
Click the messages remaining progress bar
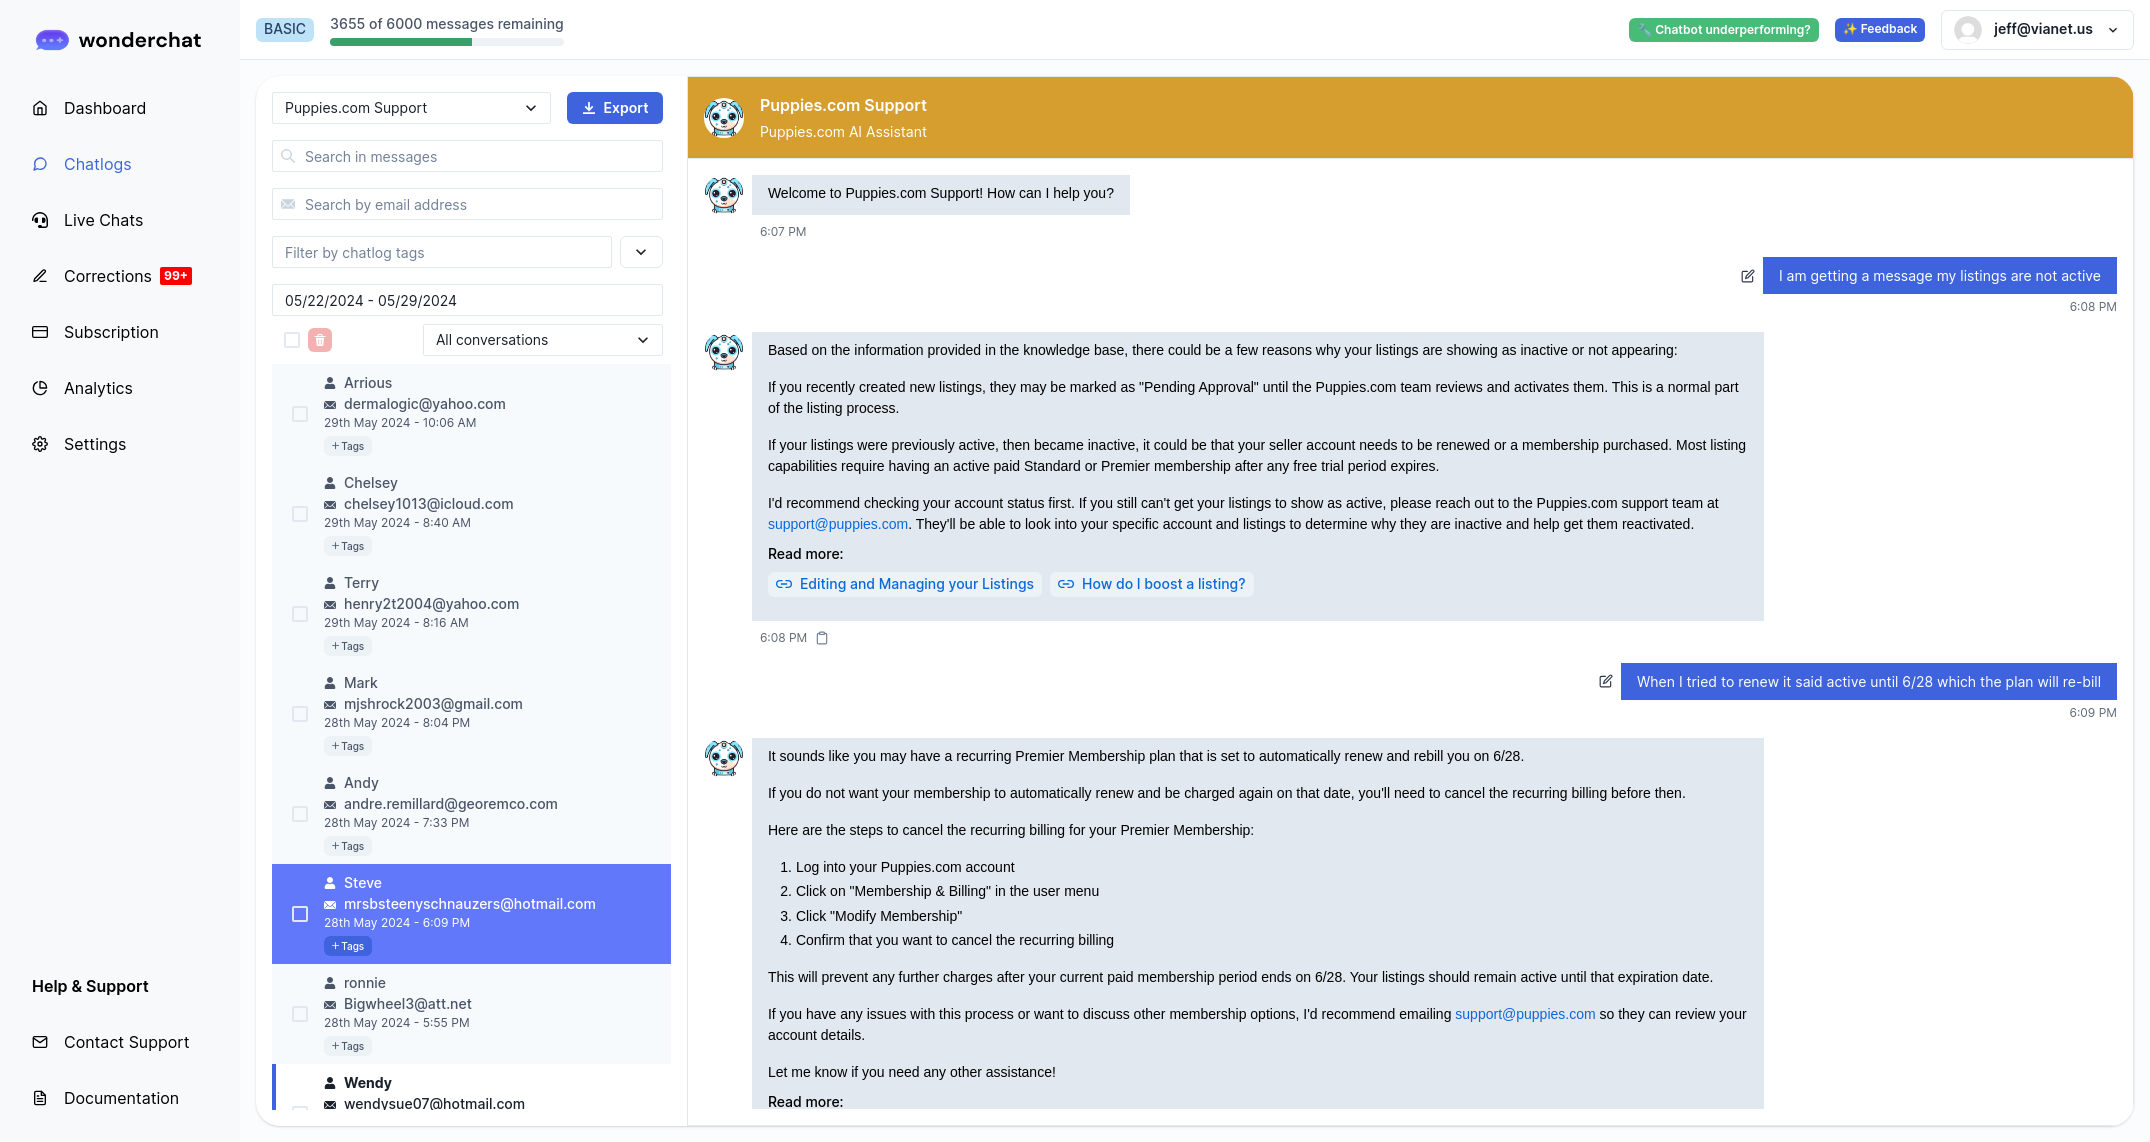coord(446,42)
